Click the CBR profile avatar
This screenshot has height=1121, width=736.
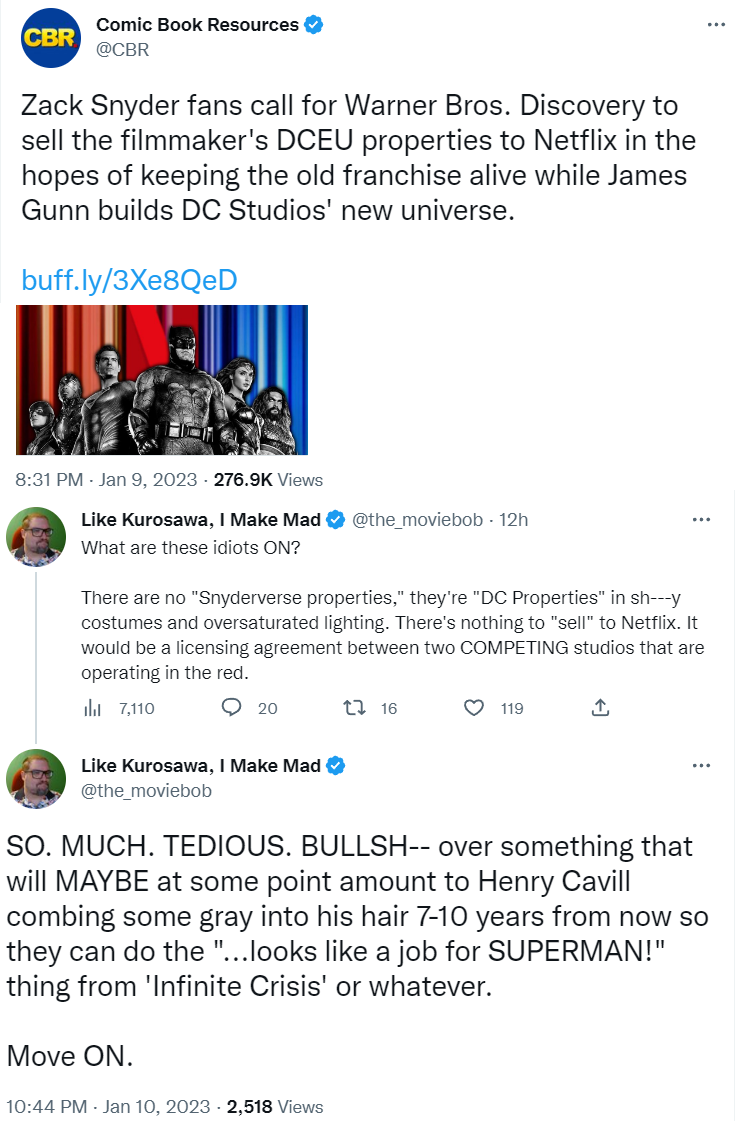[50, 39]
